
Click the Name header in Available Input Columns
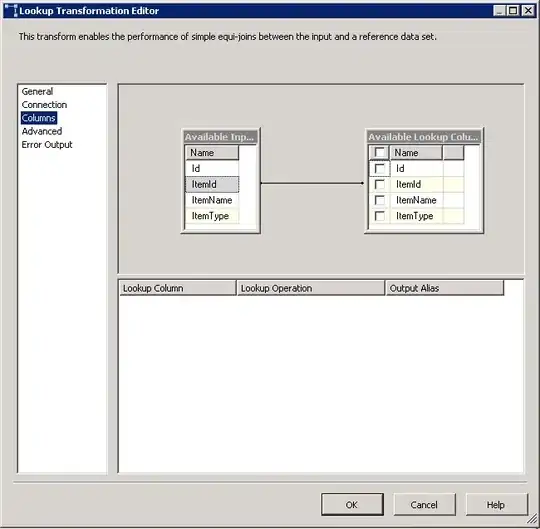tap(212, 153)
